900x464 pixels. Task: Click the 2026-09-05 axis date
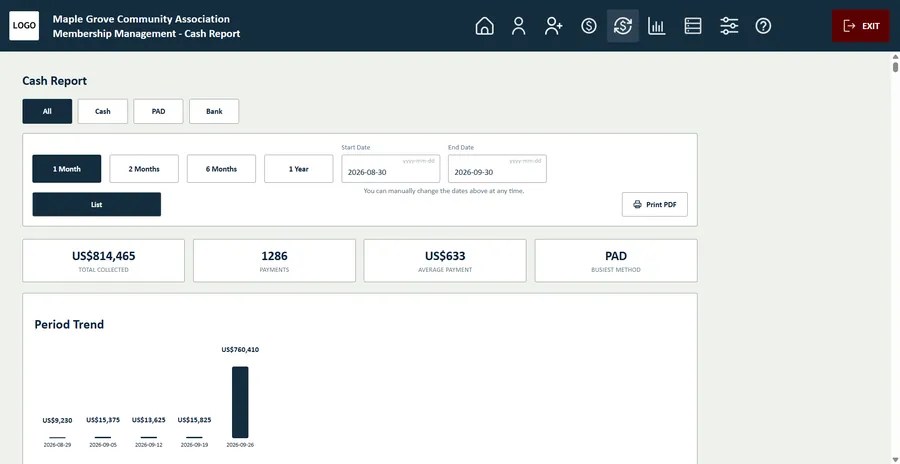pos(103,445)
